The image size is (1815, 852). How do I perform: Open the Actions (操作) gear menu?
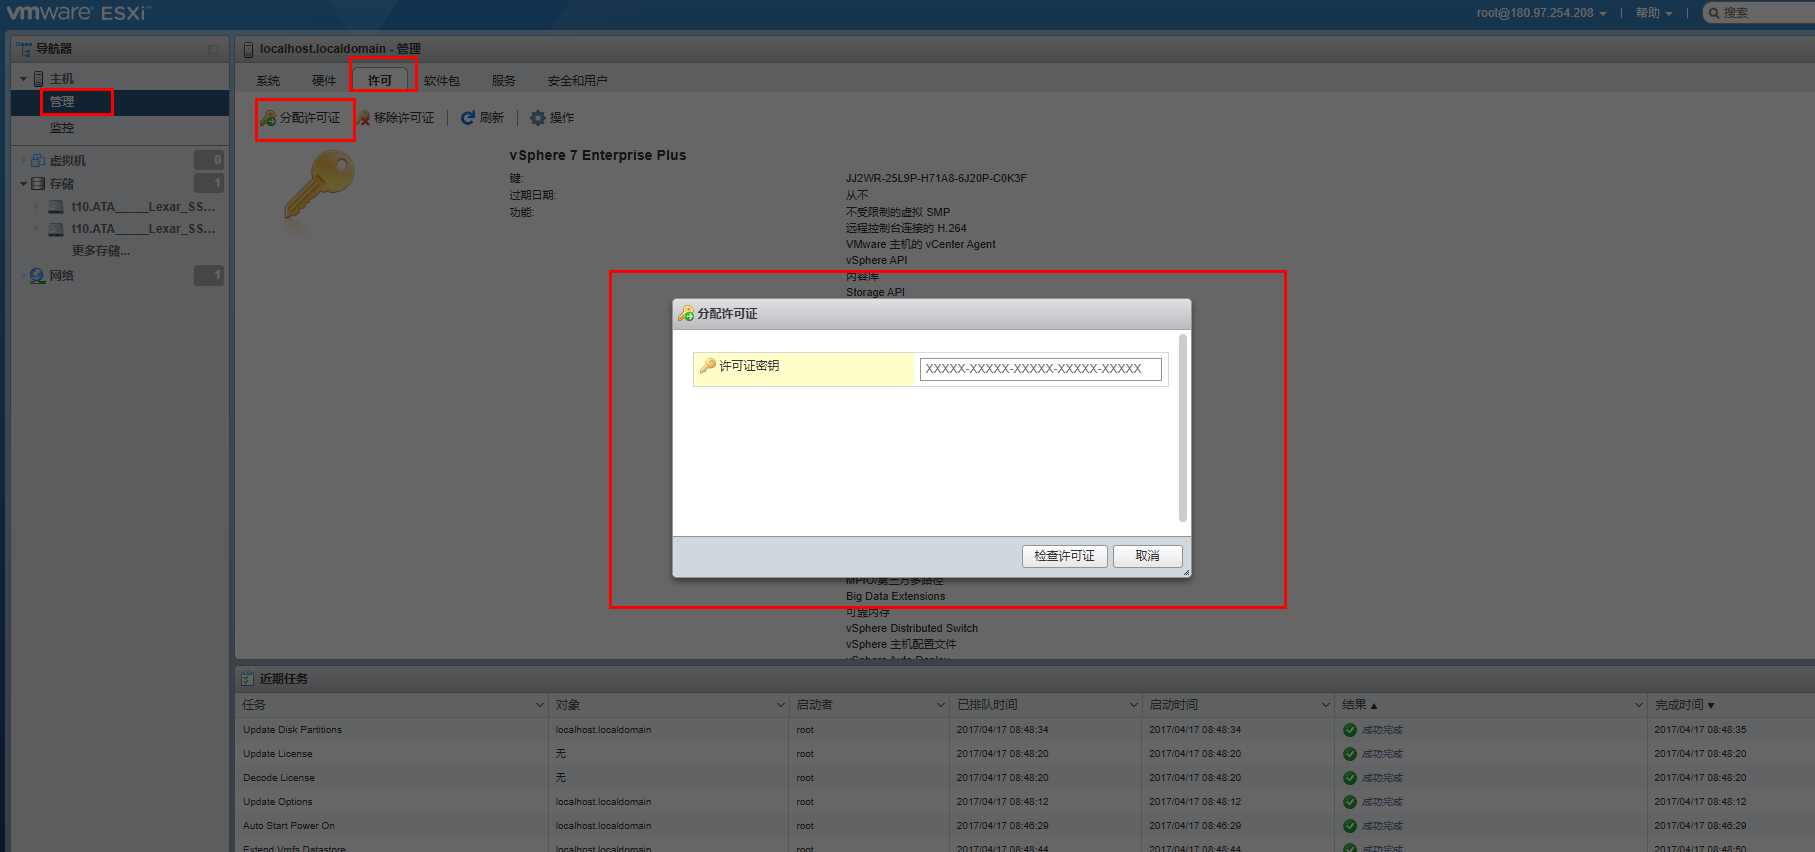click(538, 118)
